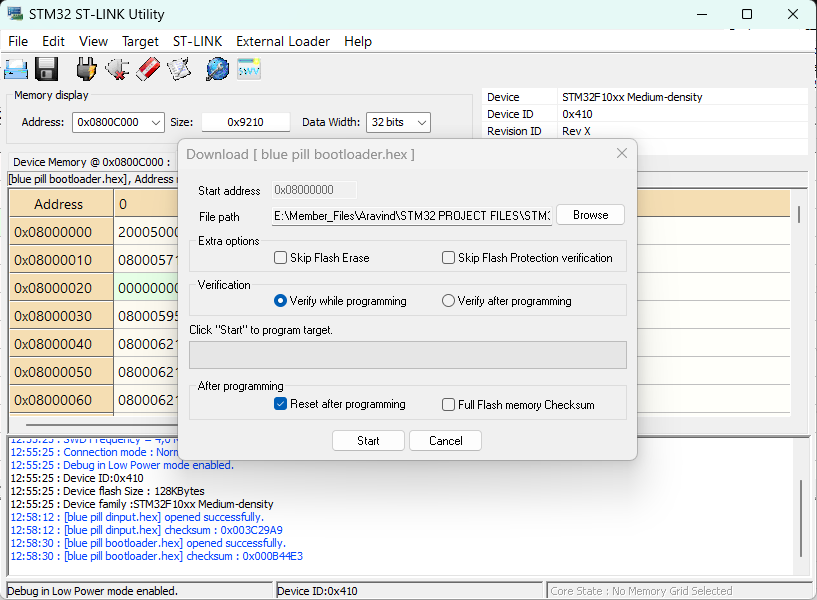Click the Update firmware globe icon
This screenshot has width=817, height=600.
217,69
